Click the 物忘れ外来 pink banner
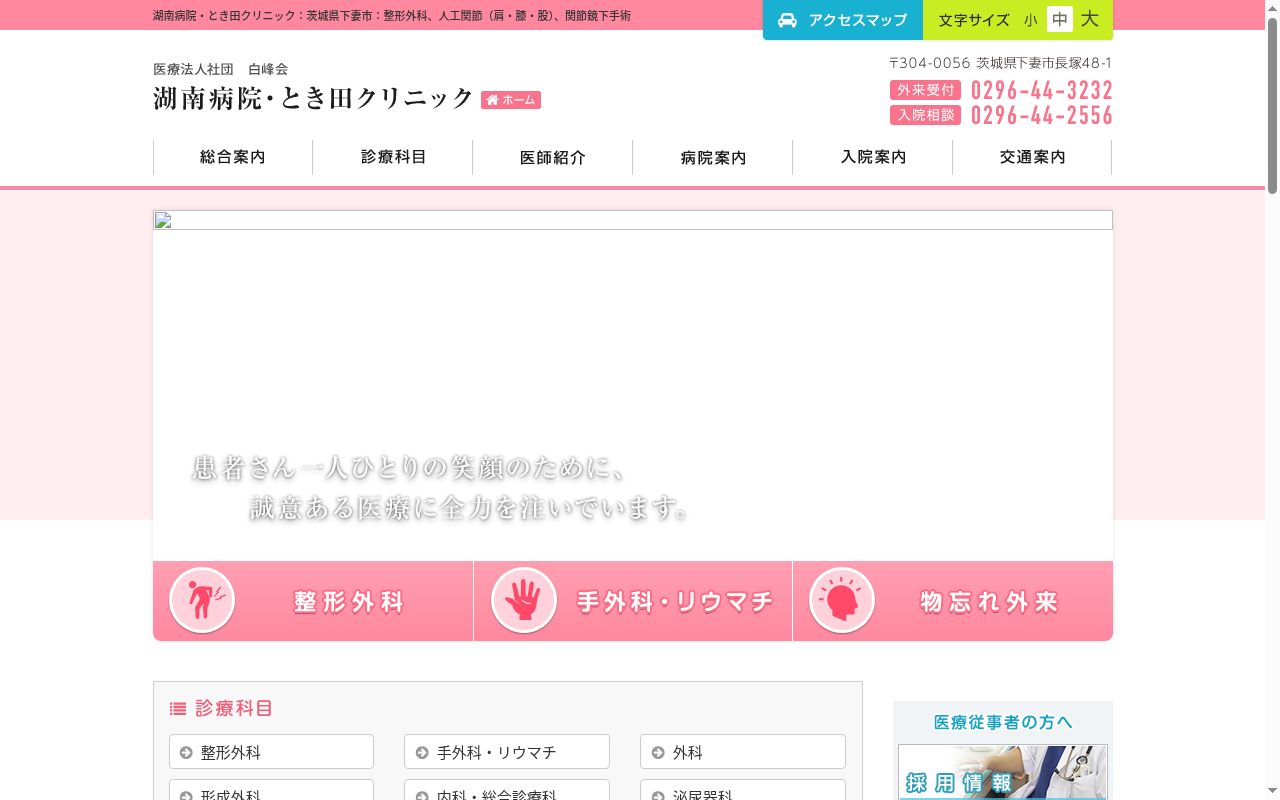The width and height of the screenshot is (1280, 800). click(x=953, y=601)
